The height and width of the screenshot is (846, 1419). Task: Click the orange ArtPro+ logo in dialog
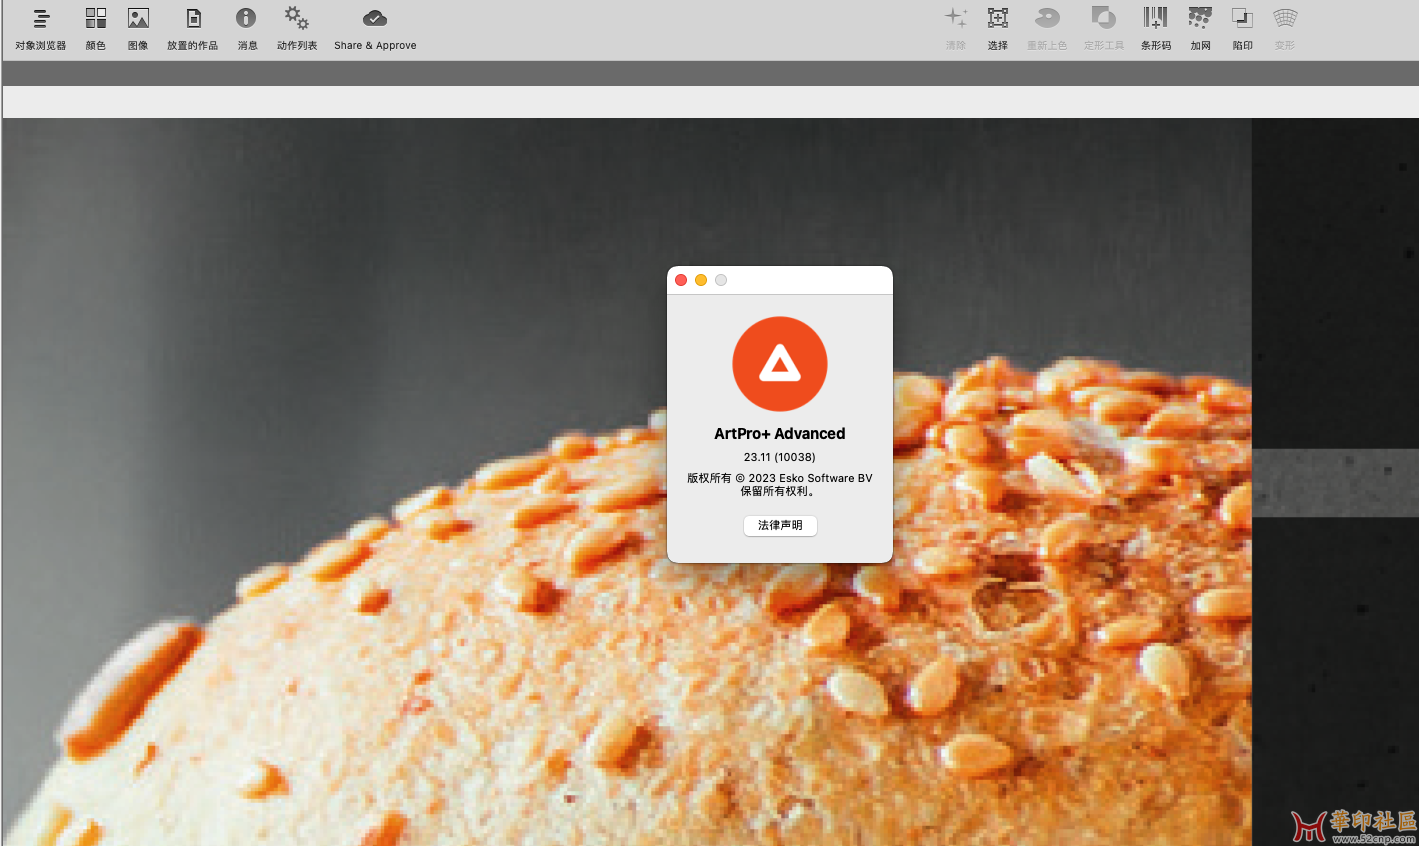coord(780,364)
